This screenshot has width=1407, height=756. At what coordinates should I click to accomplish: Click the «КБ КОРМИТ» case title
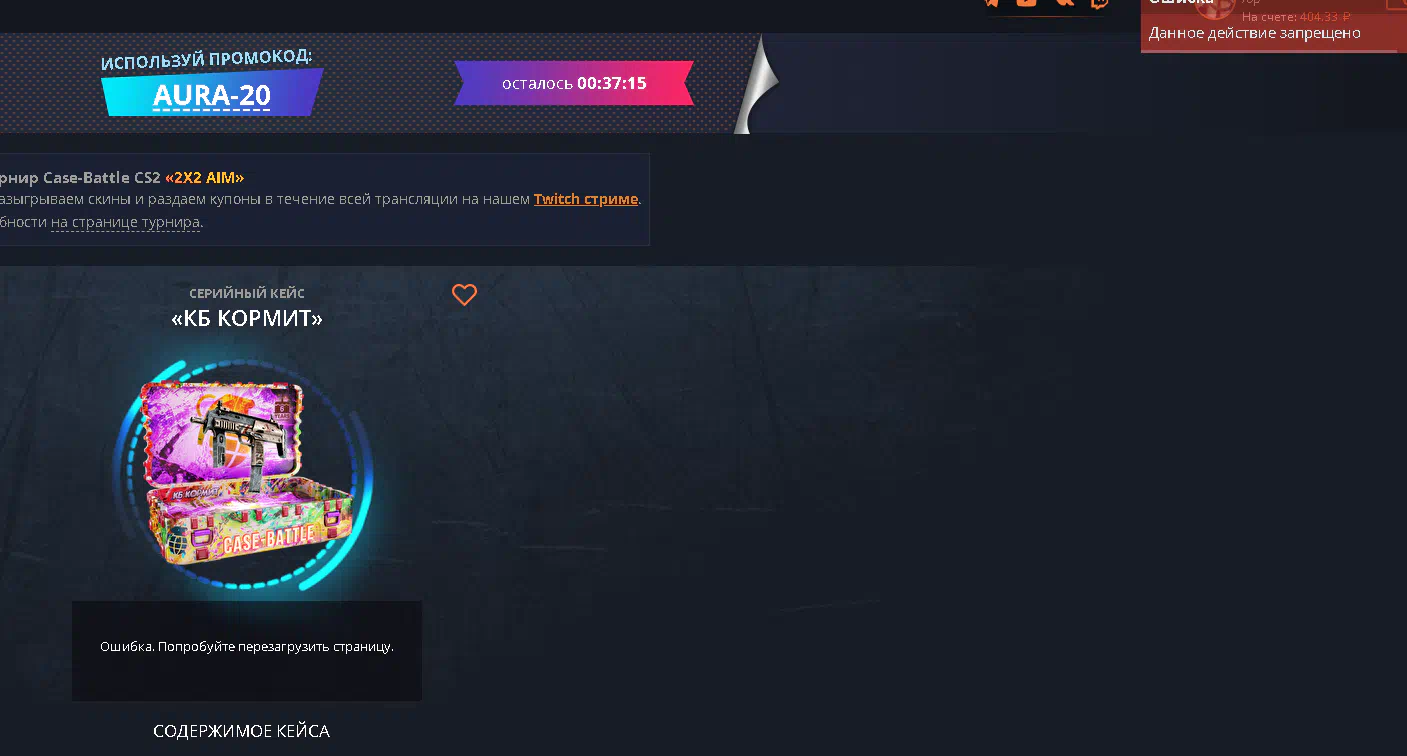(x=247, y=319)
